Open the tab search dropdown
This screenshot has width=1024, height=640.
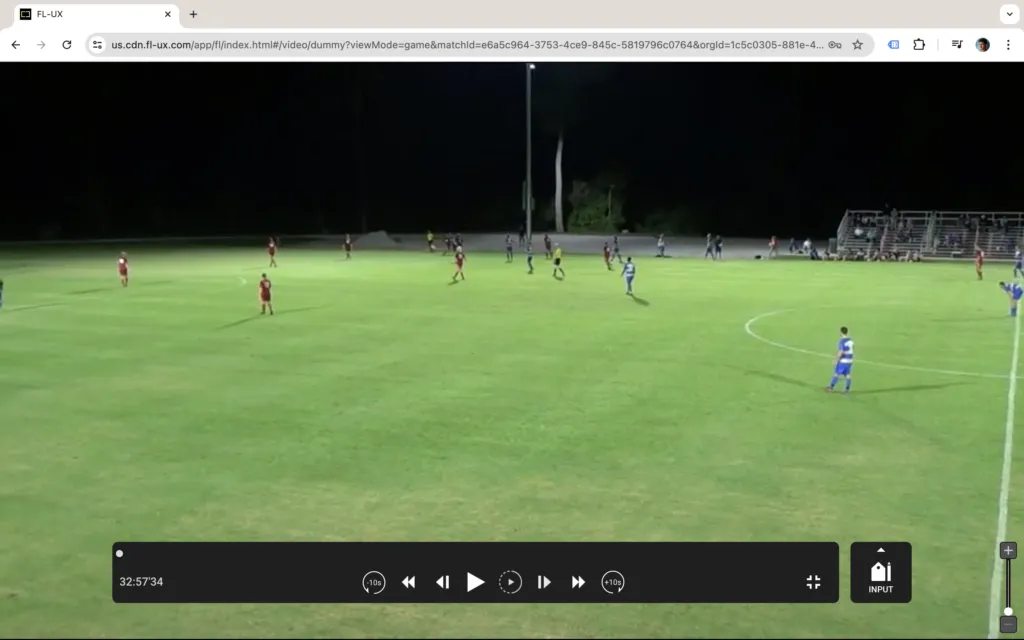pyautogui.click(x=1009, y=14)
